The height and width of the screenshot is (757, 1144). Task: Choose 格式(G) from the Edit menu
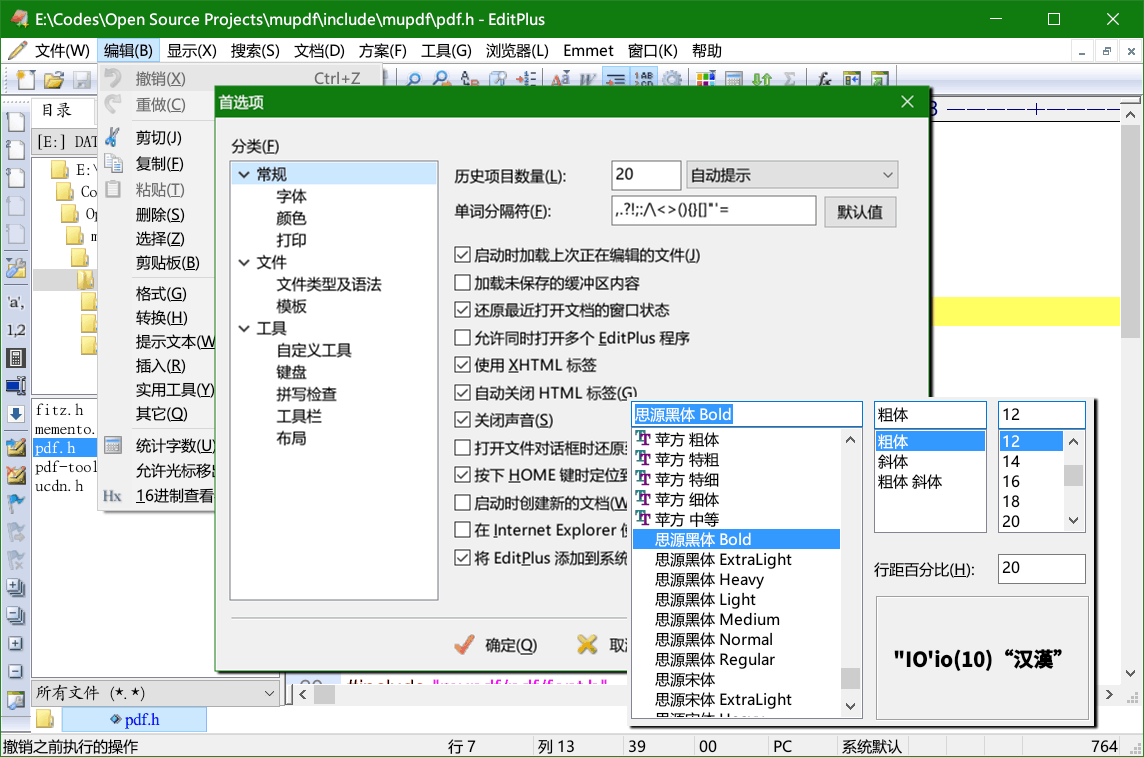point(161,294)
